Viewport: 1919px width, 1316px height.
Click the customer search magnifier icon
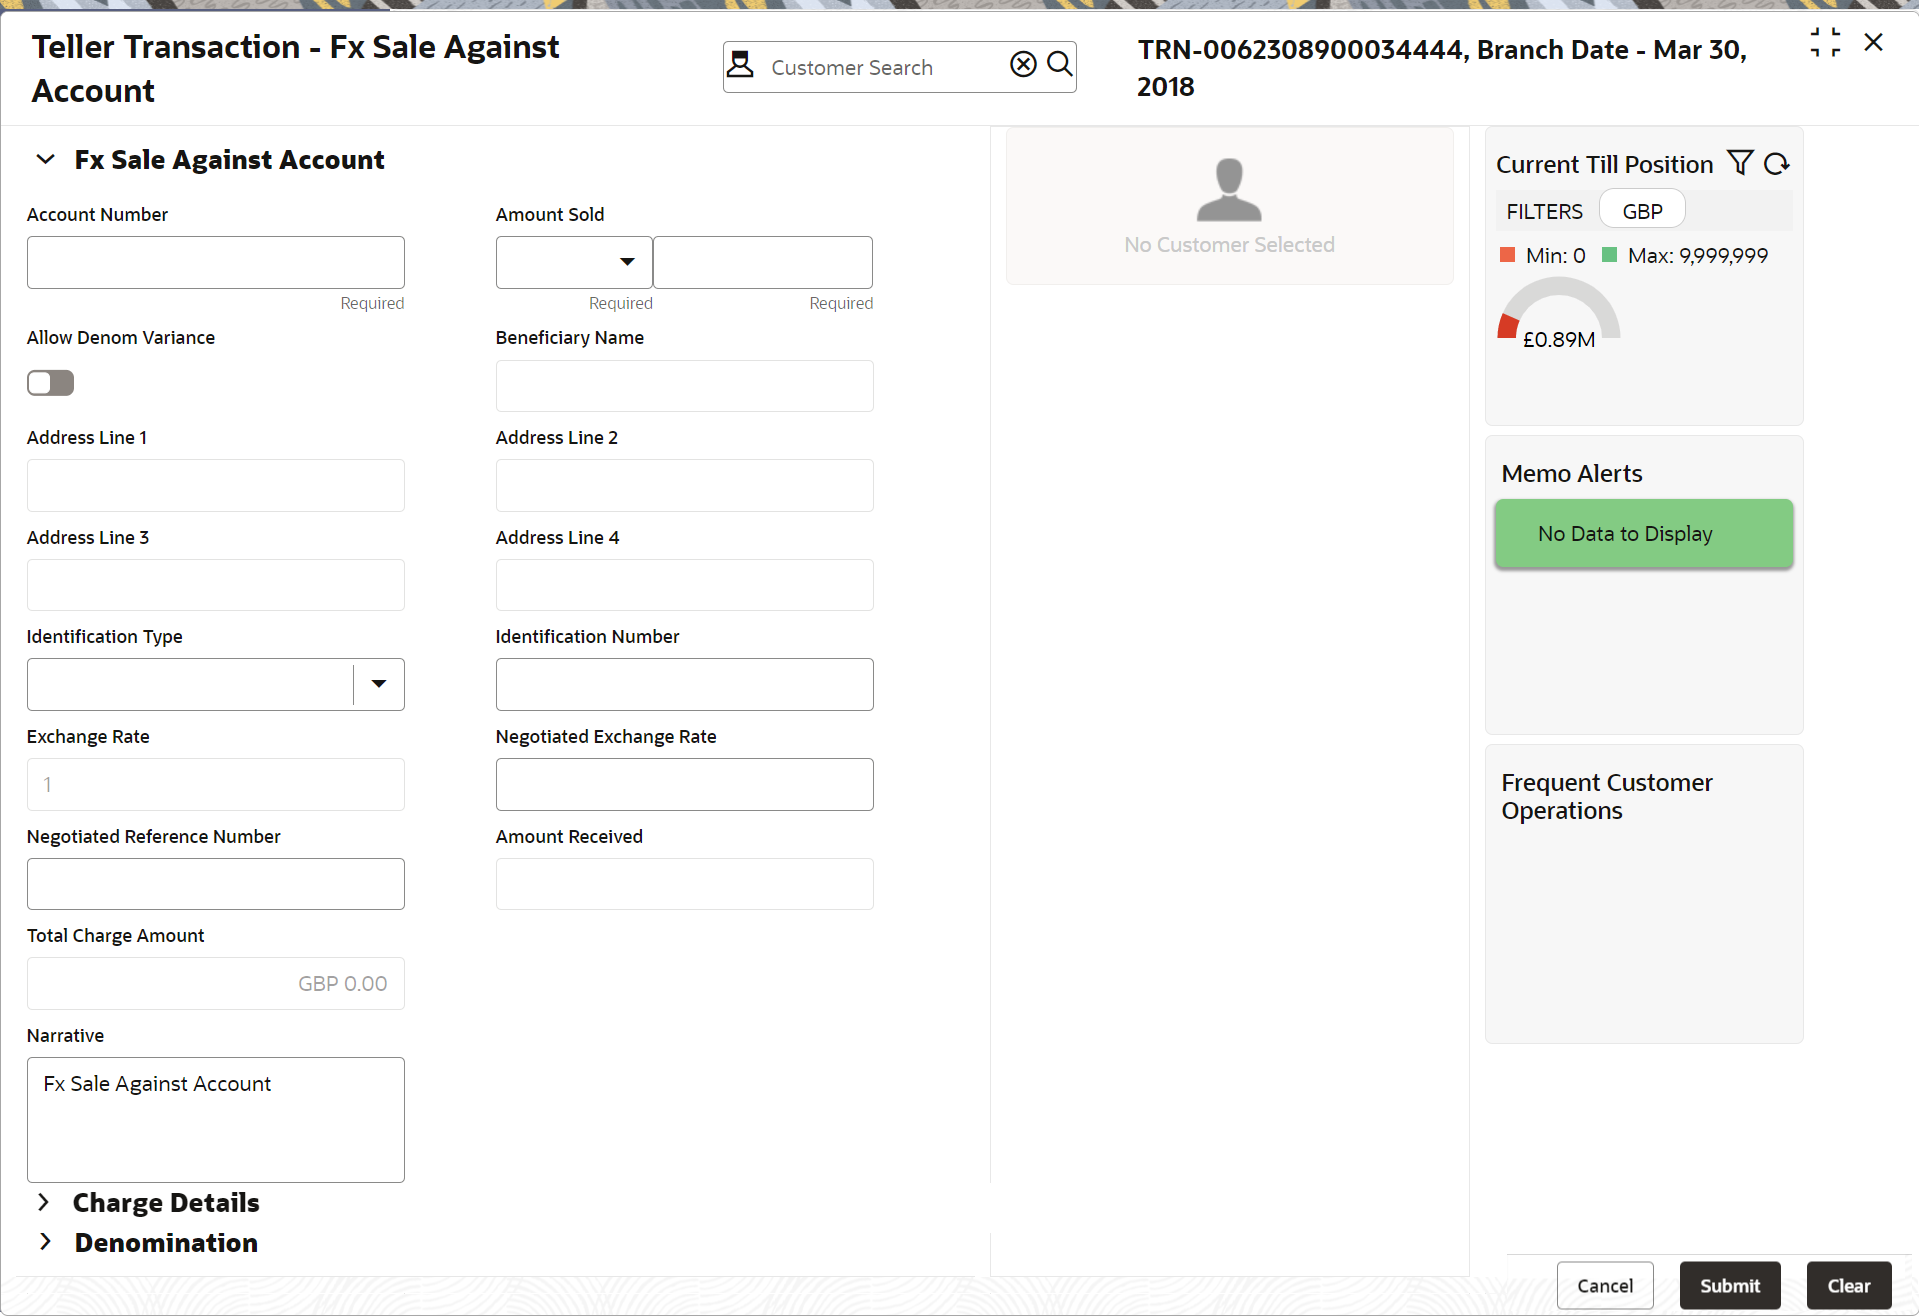(1059, 65)
